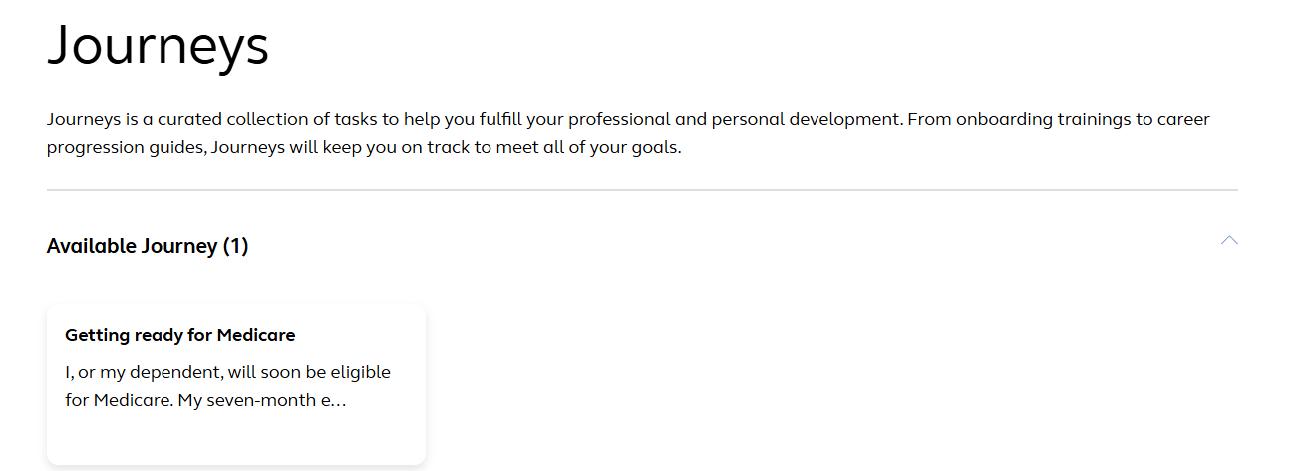Click the card's blank bottom area
The height and width of the screenshot is (471, 1307).
pyautogui.click(x=236, y=440)
